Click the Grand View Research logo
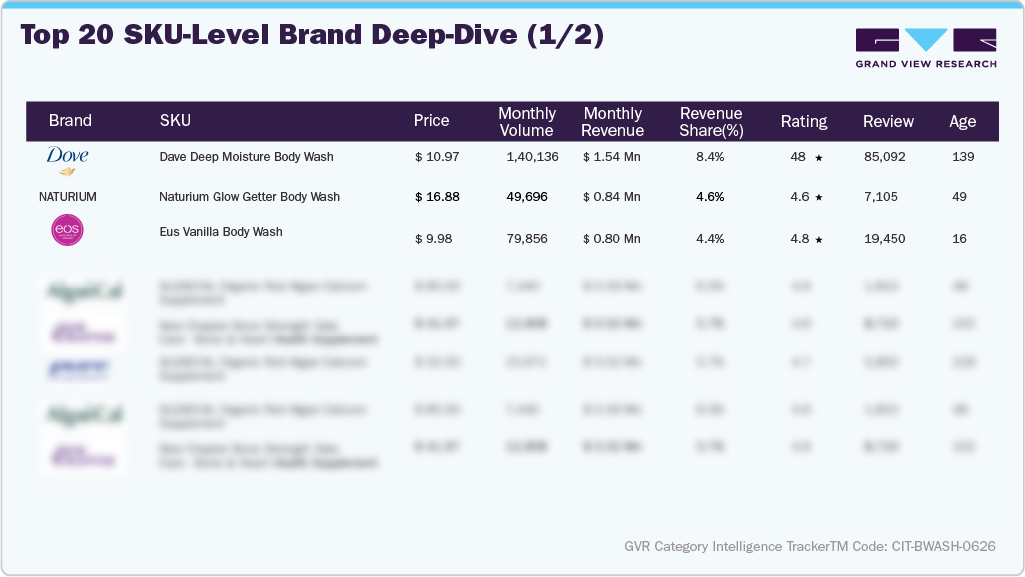The width and height of the screenshot is (1025, 577). [x=926, y=48]
